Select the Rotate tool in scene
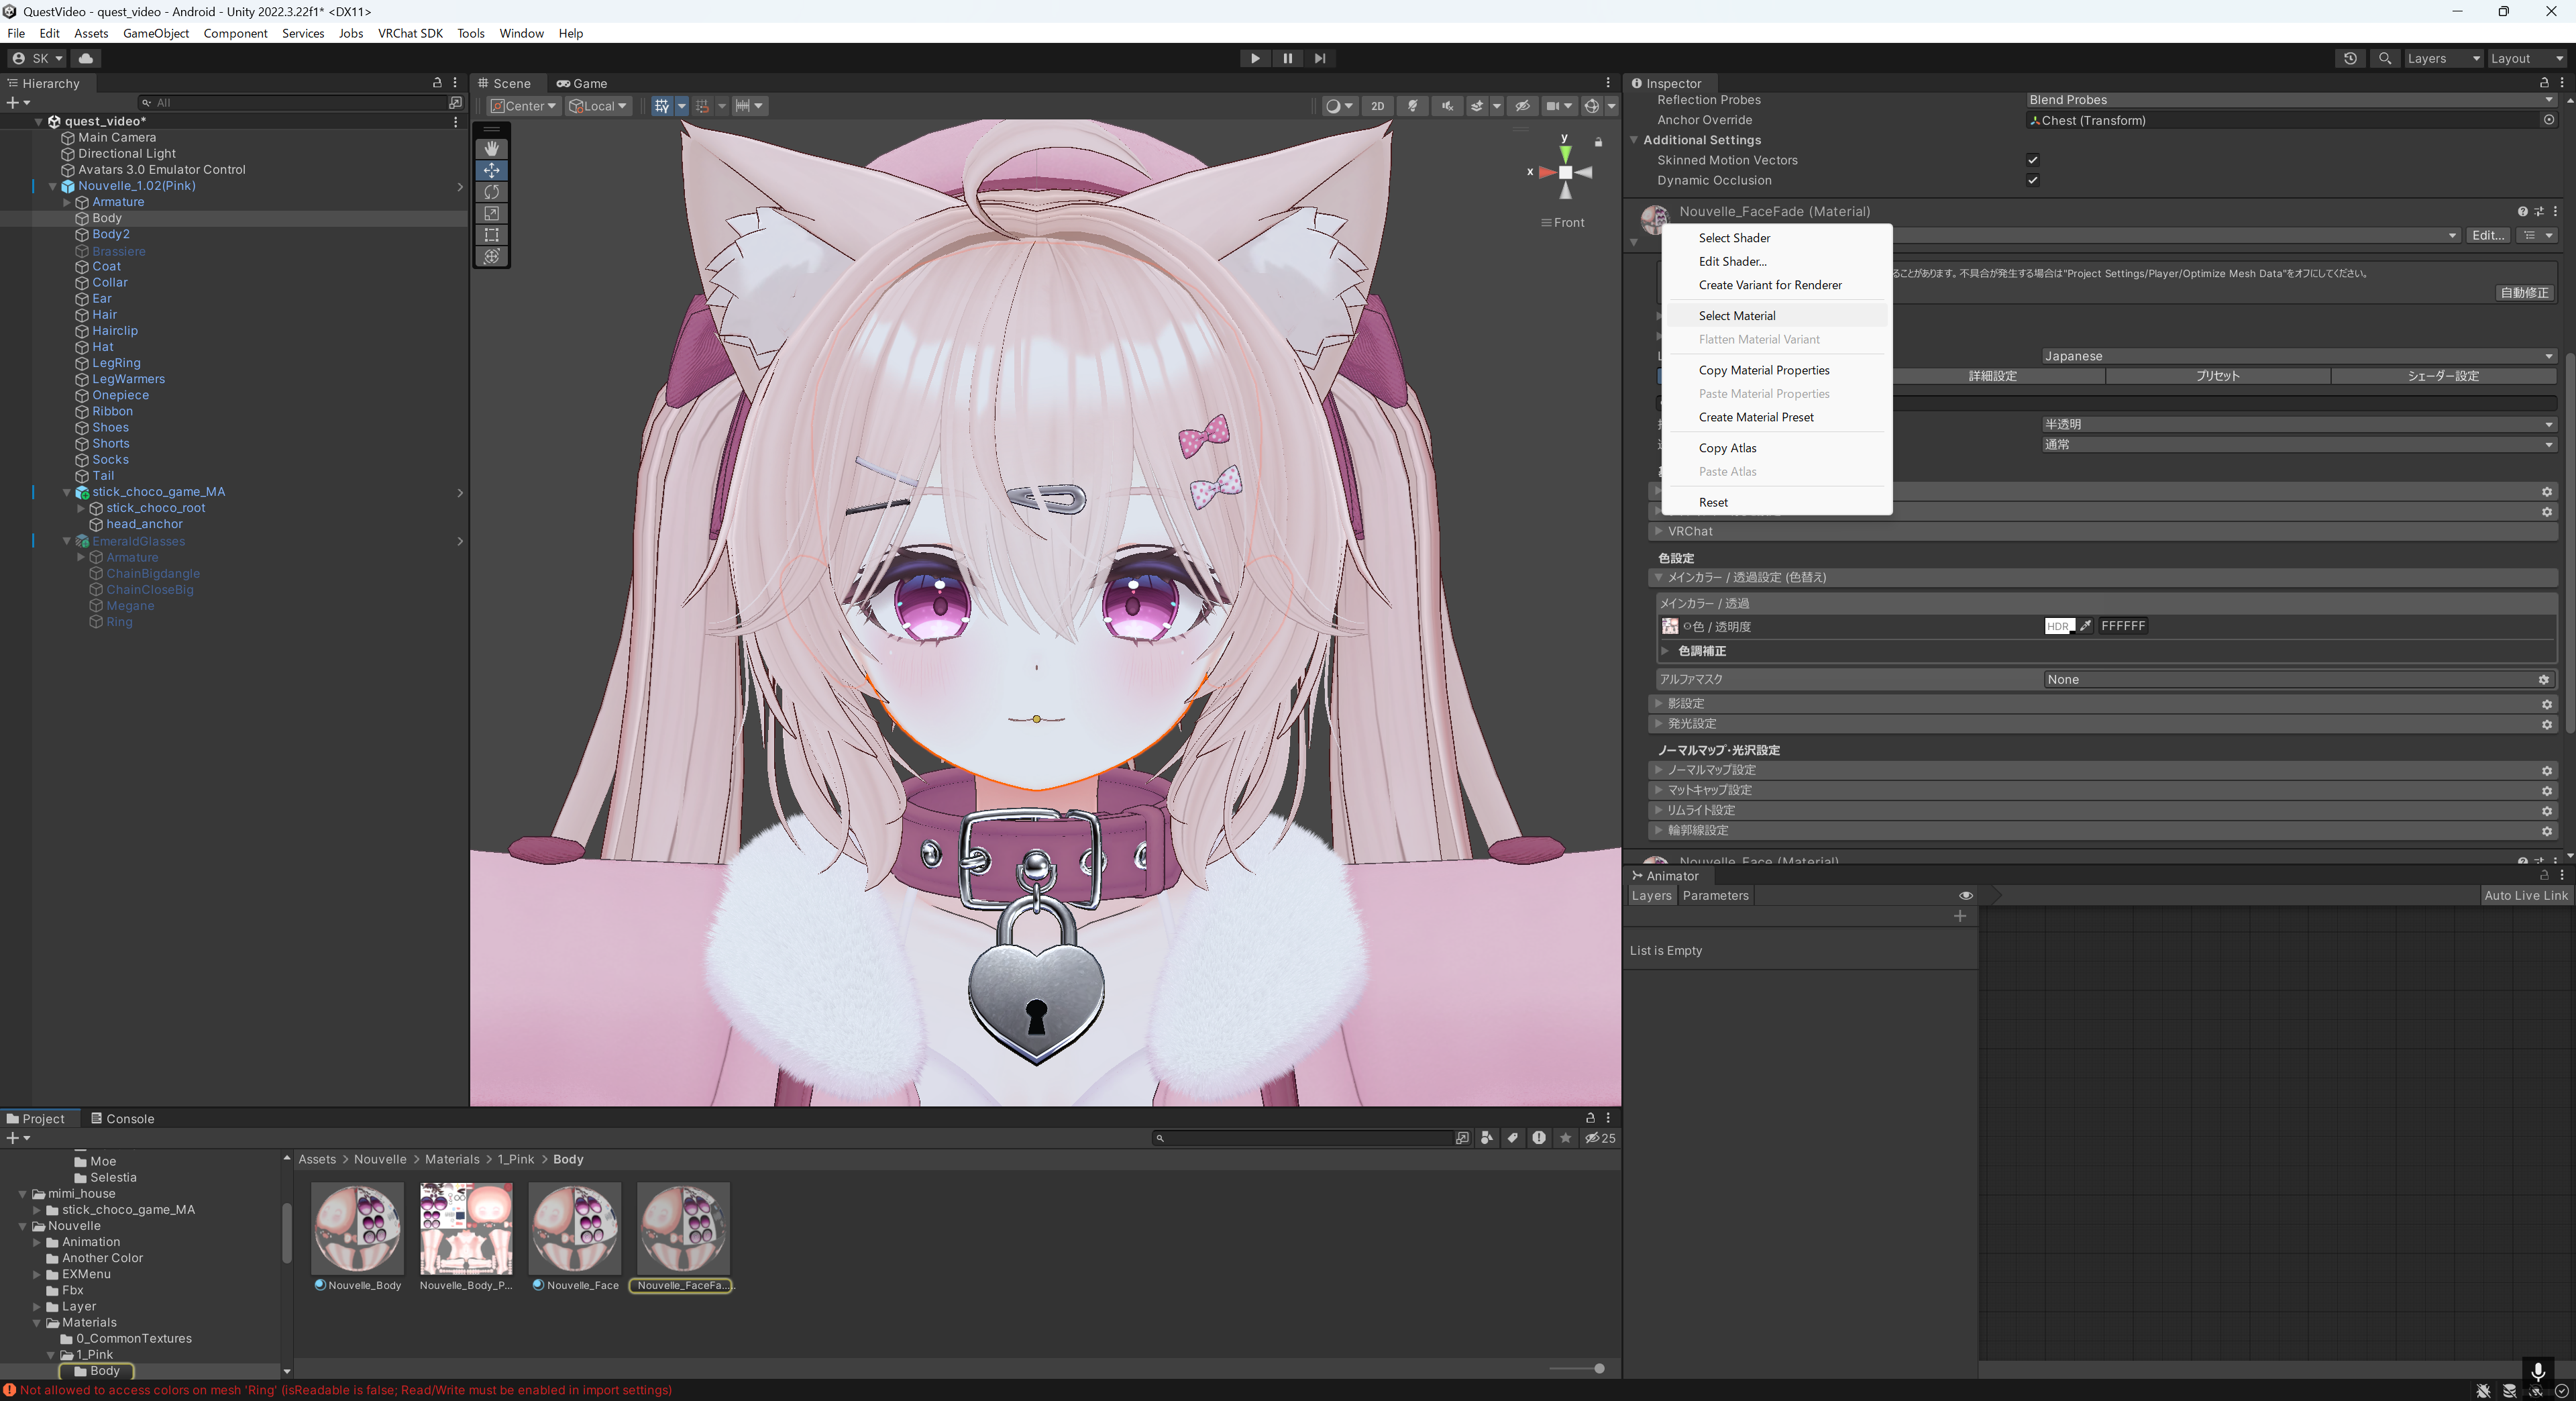2576x1401 pixels. pyautogui.click(x=491, y=192)
